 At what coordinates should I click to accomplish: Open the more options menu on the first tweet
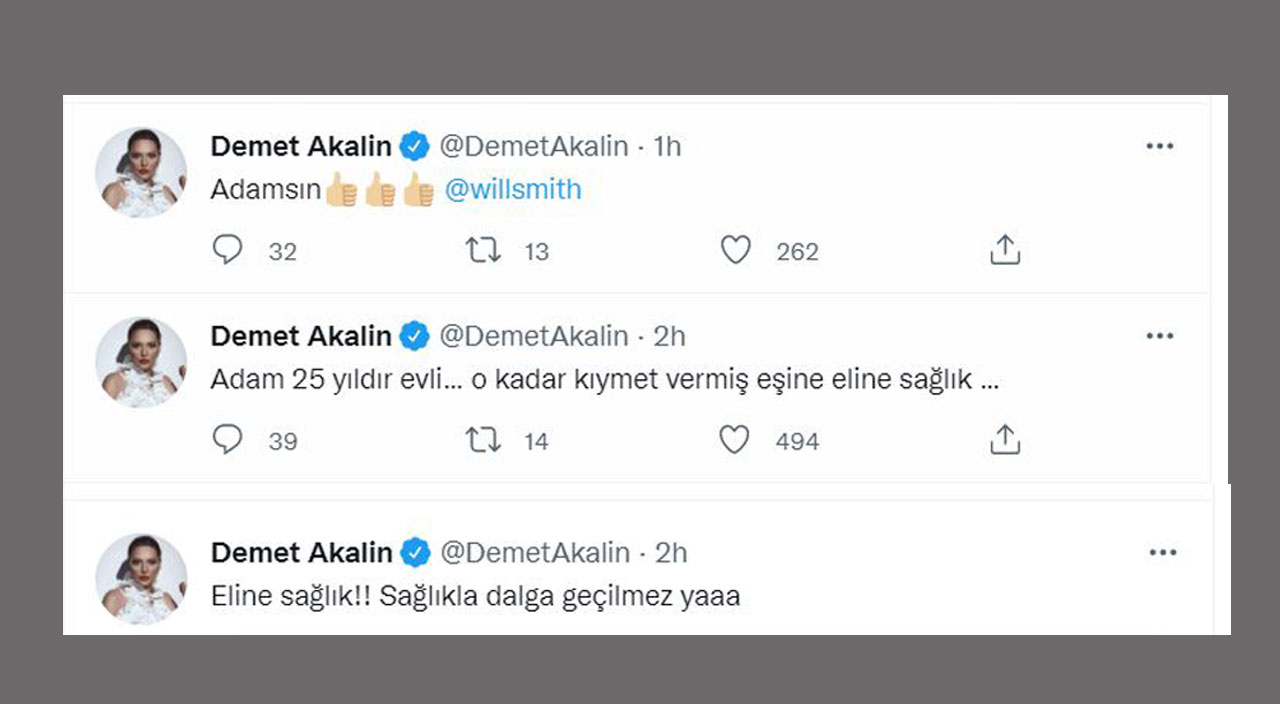[x=1159, y=146]
